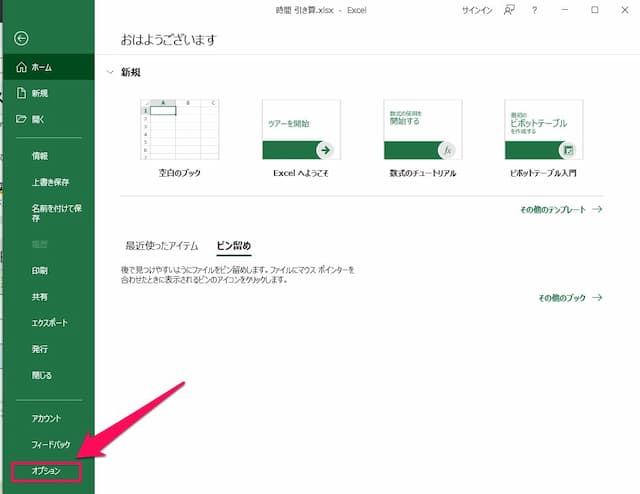The height and width of the screenshot is (494, 640).
Task: Click the arrow icon on the tour template
Action: point(325,150)
